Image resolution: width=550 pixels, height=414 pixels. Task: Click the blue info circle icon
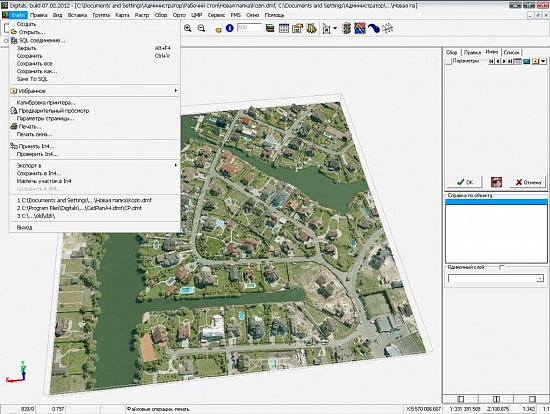(x=229, y=28)
